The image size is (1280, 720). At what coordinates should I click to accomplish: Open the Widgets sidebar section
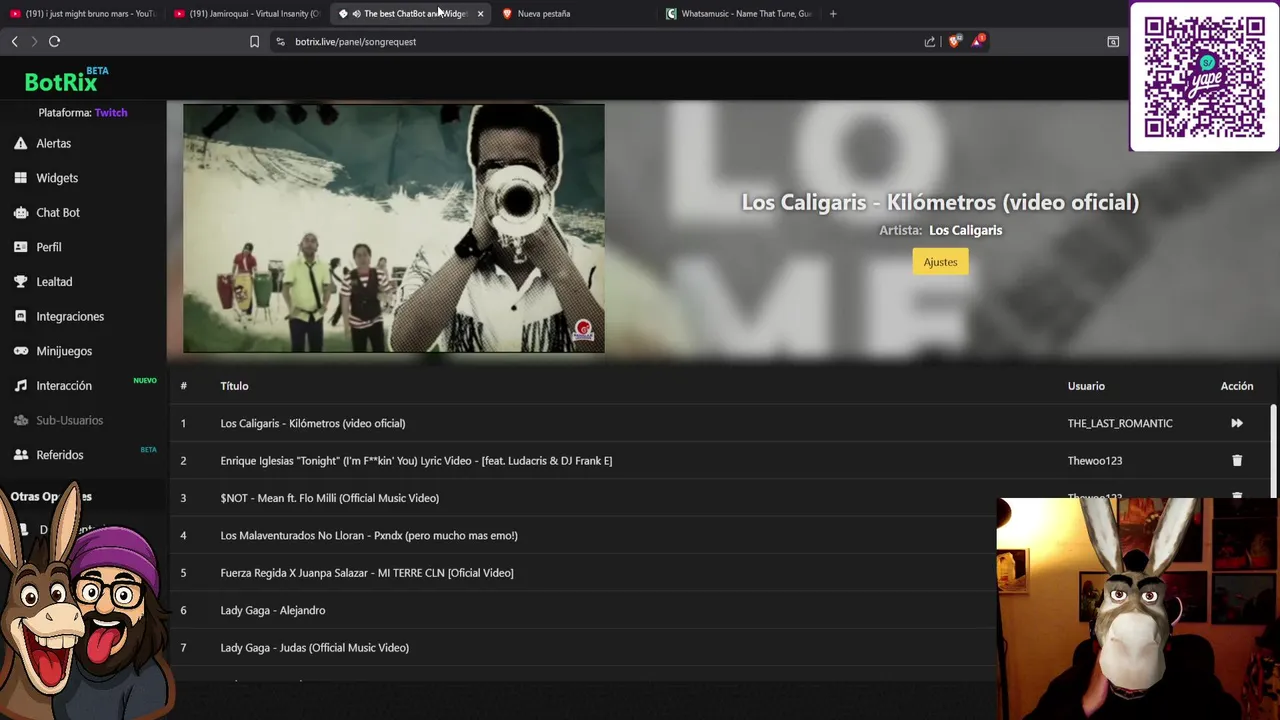(57, 178)
